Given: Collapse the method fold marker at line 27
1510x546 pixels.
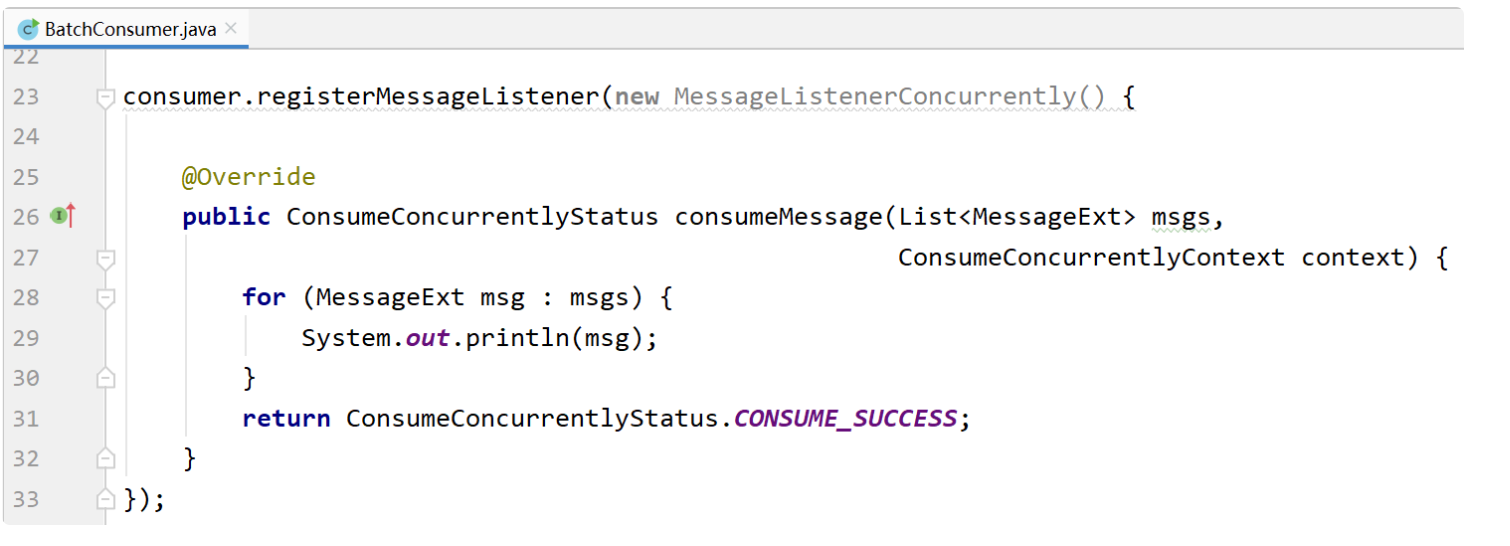Looking at the screenshot, I should [105, 259].
